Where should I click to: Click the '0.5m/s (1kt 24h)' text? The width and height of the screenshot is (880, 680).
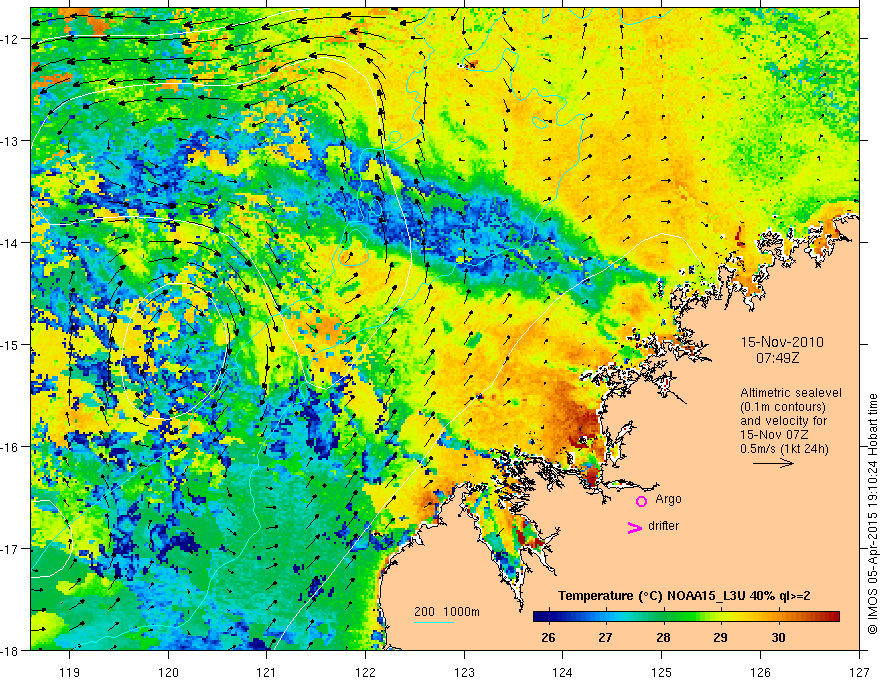tap(784, 449)
